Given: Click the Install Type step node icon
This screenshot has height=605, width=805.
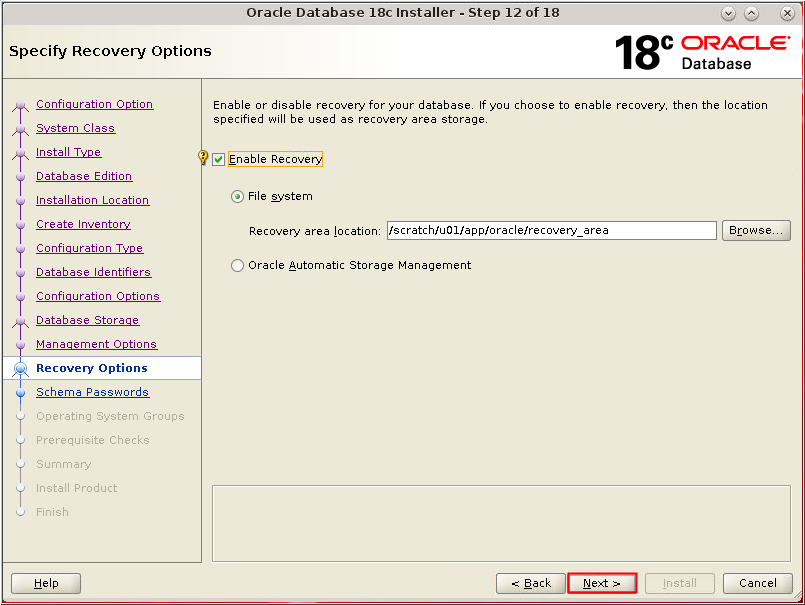Looking at the screenshot, I should click(x=21, y=154).
